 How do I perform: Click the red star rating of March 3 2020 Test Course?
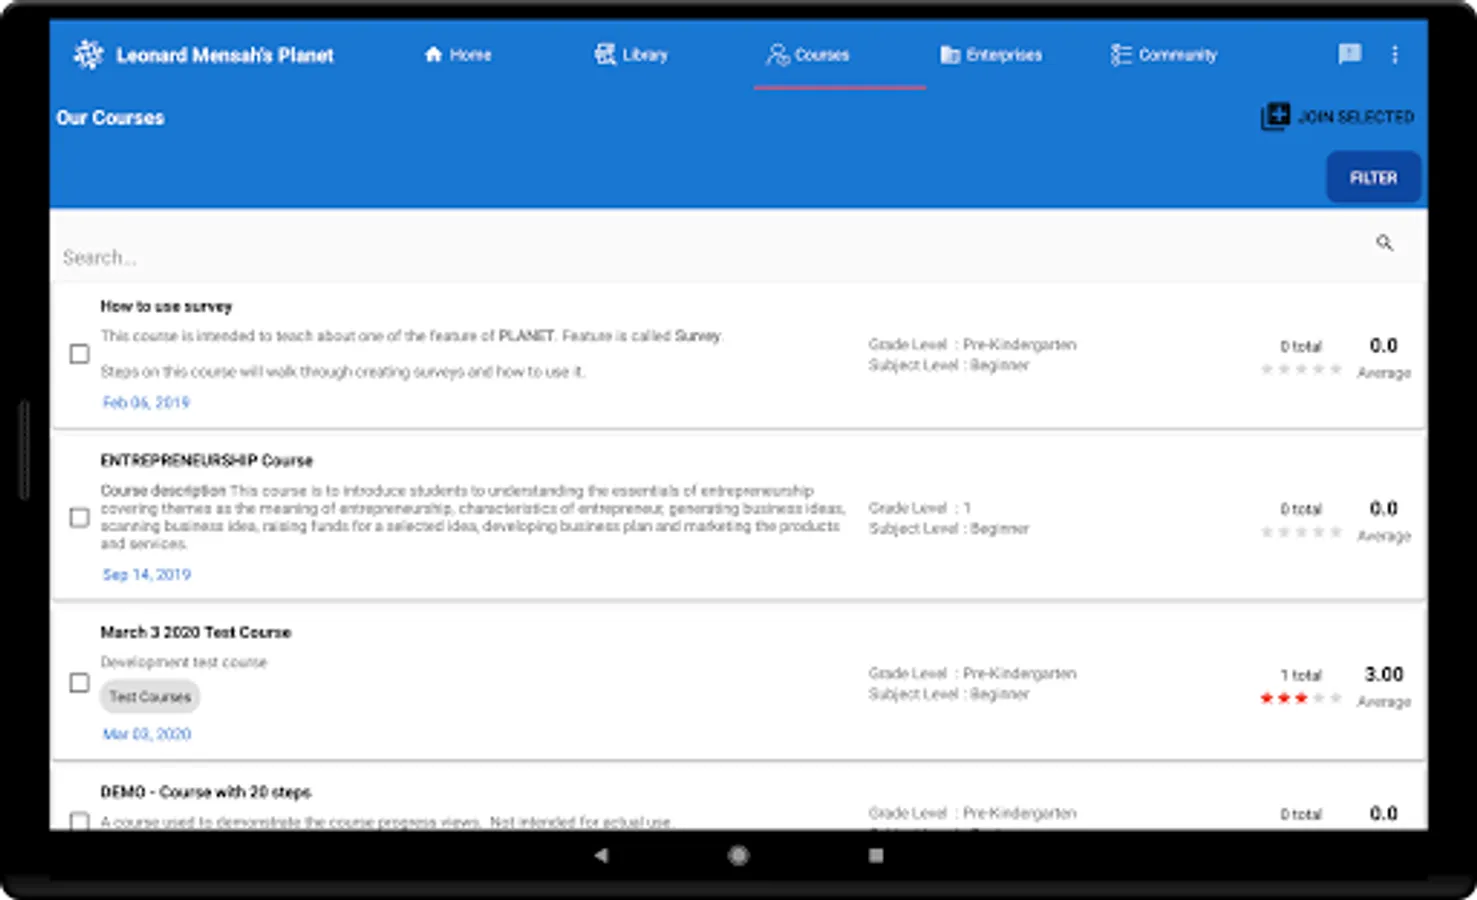coord(1300,698)
